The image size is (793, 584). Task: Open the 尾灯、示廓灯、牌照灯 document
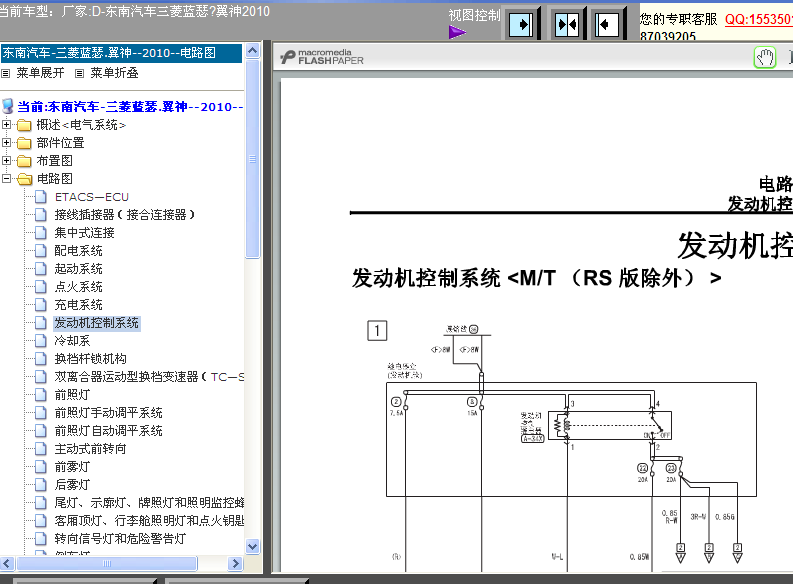pos(149,502)
